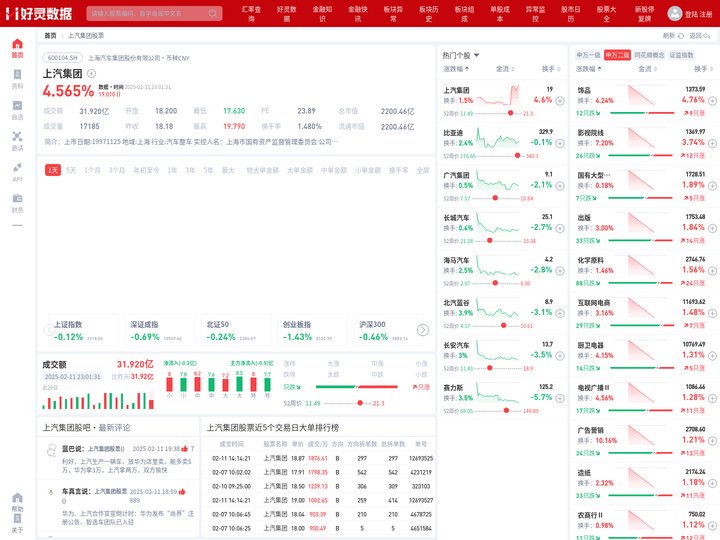
Task: Open the 关于 about icon in the sidebar
Action: click(17, 523)
